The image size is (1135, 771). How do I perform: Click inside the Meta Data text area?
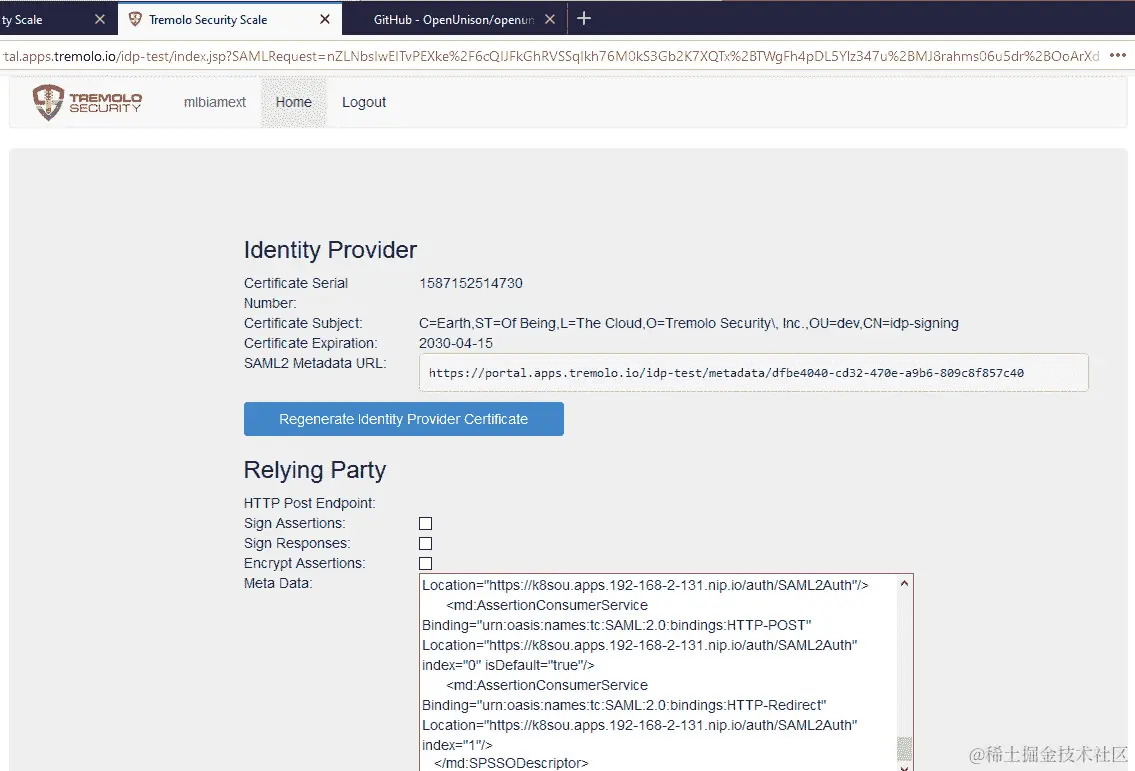(x=657, y=672)
